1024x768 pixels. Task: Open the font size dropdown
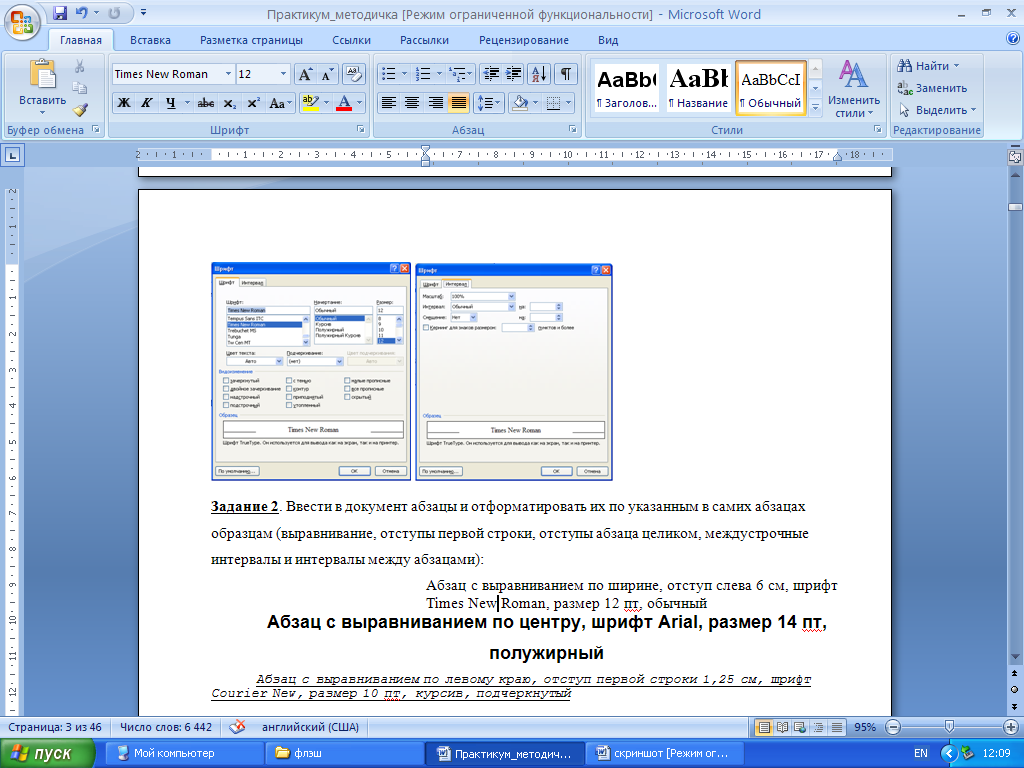(x=283, y=74)
